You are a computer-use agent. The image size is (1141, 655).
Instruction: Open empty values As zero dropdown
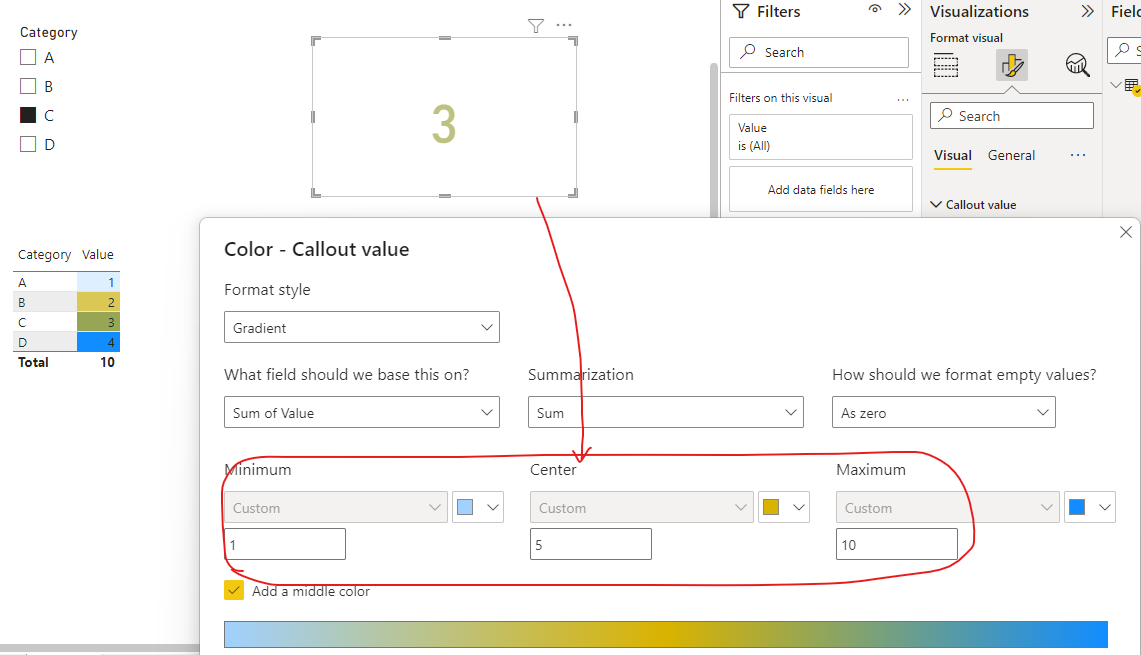tap(943, 412)
